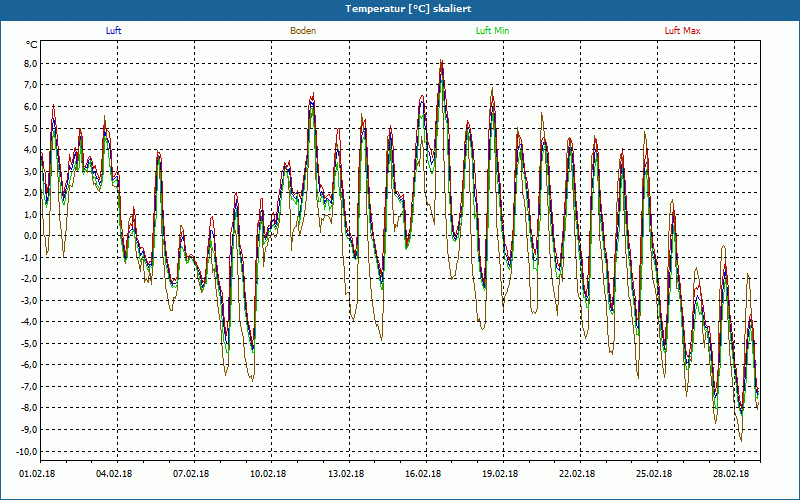Click the 10.02.18 date label
800x500 pixels.
tap(268, 474)
